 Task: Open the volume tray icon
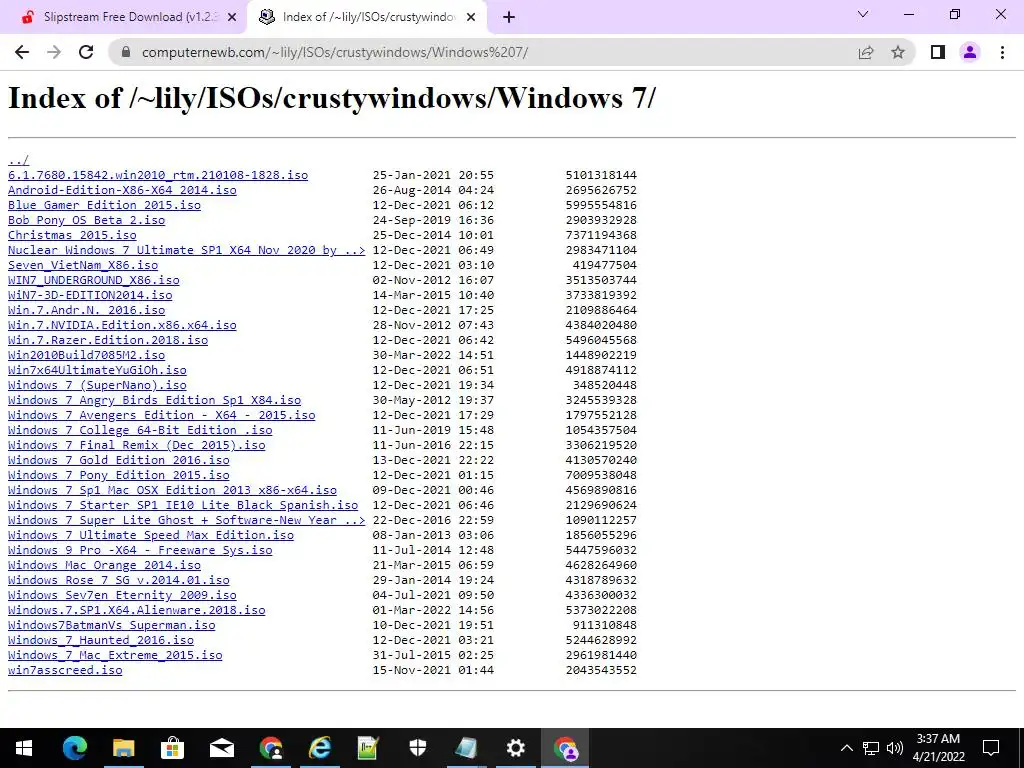(895, 748)
